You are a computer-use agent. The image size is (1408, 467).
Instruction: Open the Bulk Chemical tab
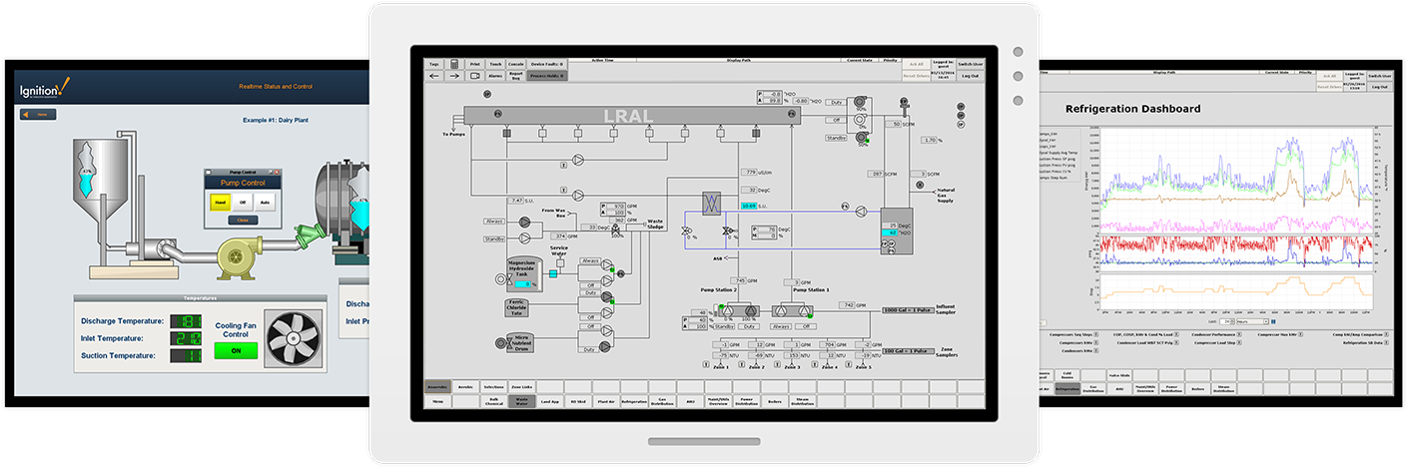pos(494,401)
